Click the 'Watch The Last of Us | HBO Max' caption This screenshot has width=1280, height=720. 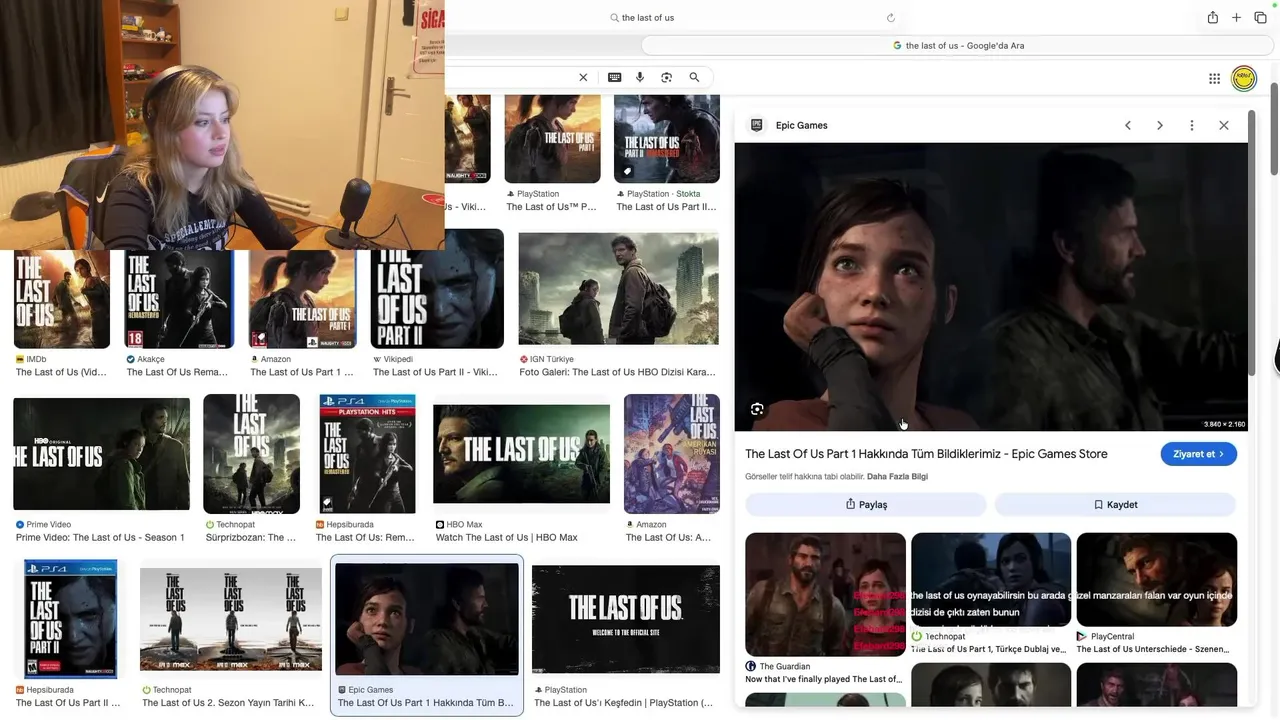click(507, 538)
